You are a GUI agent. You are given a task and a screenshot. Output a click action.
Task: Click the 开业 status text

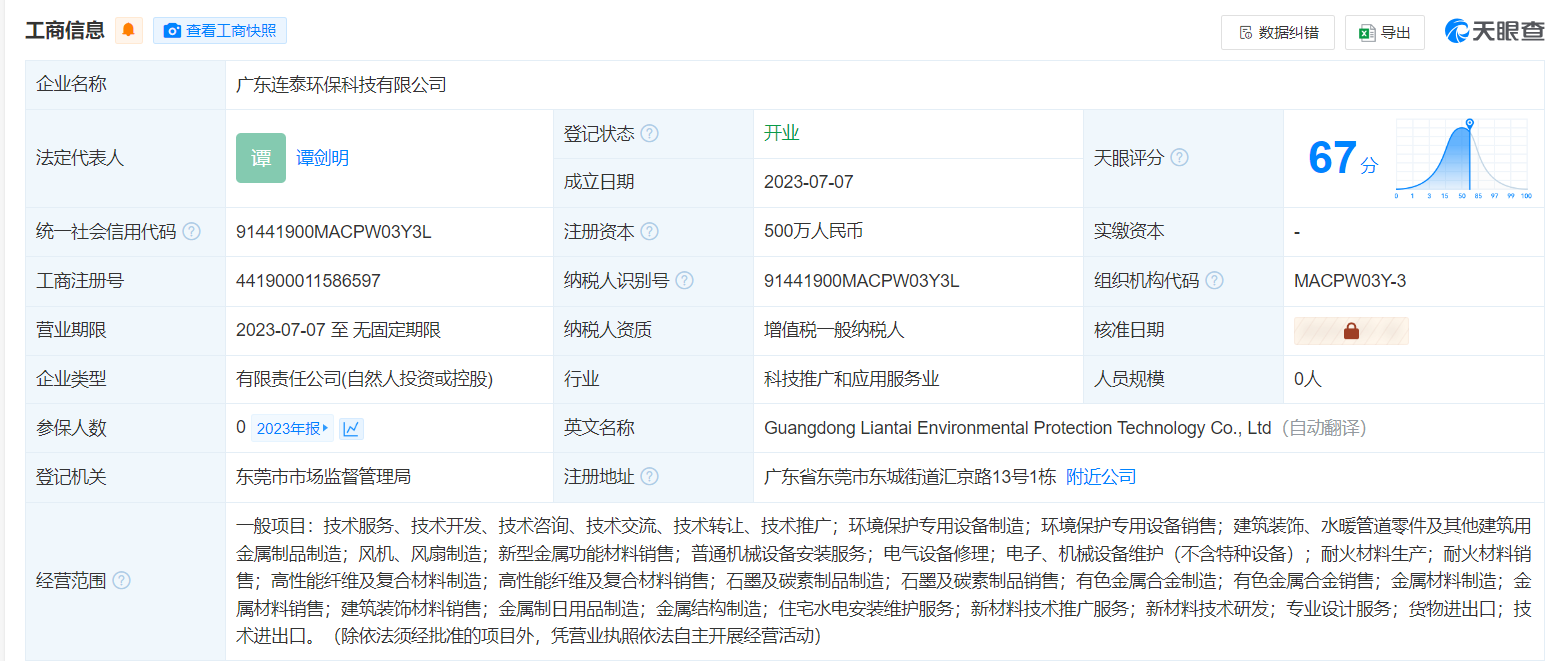782,133
